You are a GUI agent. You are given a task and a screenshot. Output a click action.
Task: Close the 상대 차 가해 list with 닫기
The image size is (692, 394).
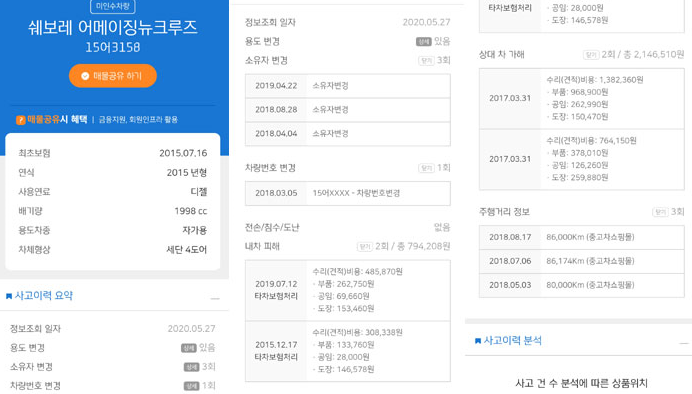click(591, 55)
